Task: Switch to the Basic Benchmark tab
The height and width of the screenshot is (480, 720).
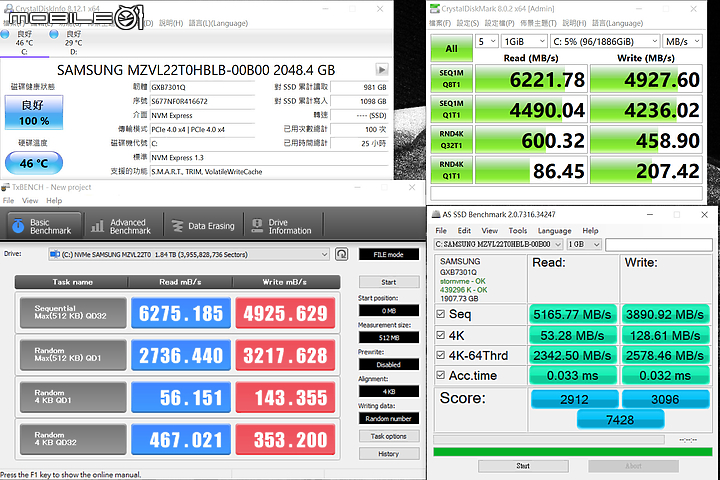Action: coord(44,226)
